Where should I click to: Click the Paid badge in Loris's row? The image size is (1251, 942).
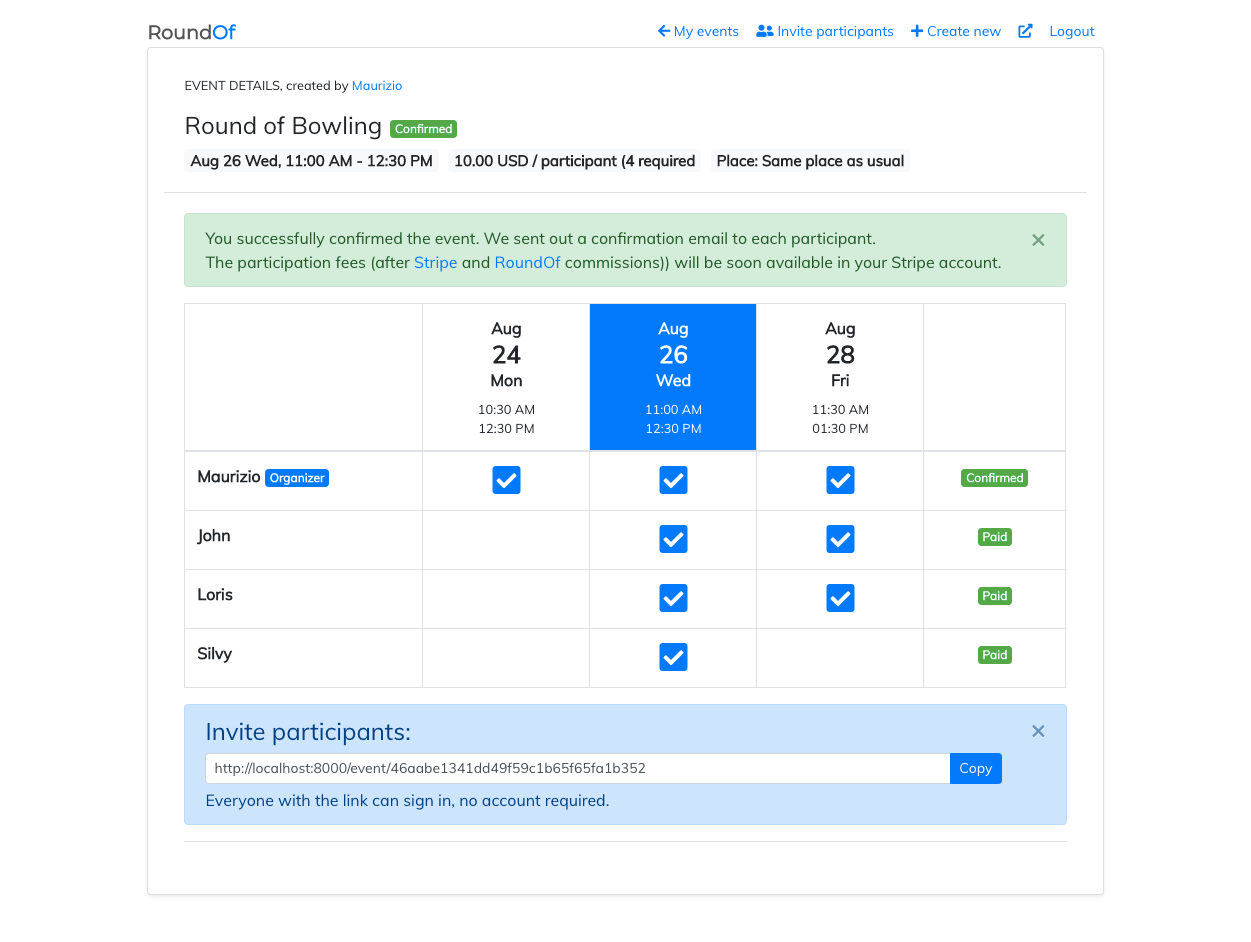[x=994, y=596]
